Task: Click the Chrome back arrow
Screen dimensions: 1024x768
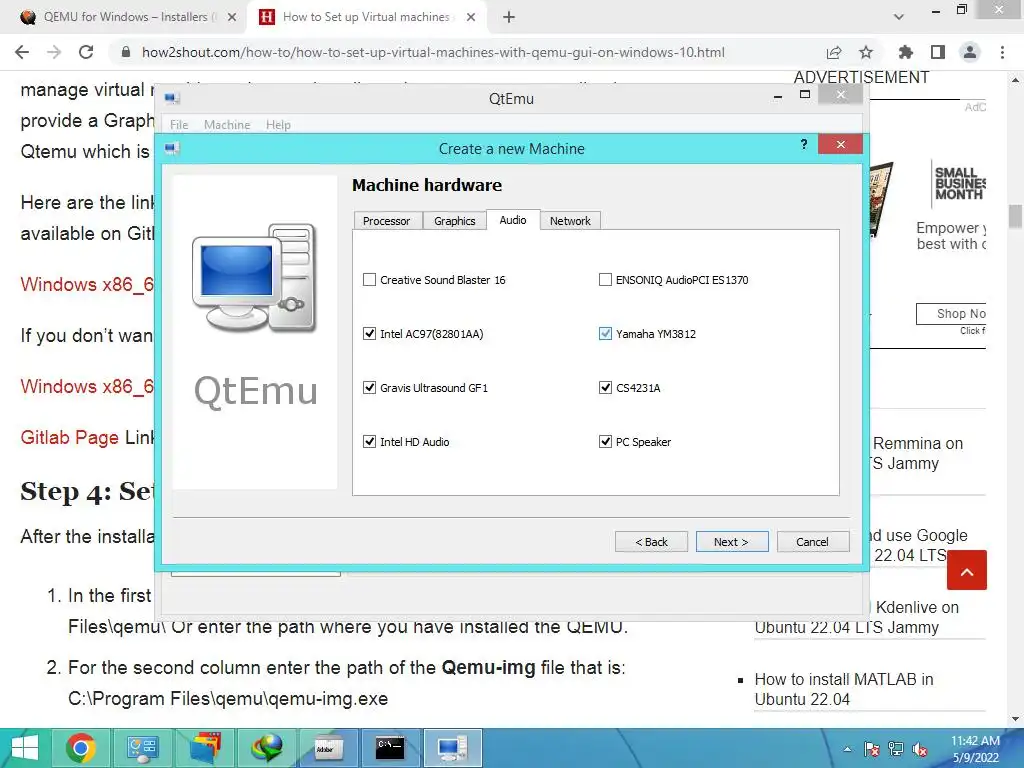Action: (22, 52)
